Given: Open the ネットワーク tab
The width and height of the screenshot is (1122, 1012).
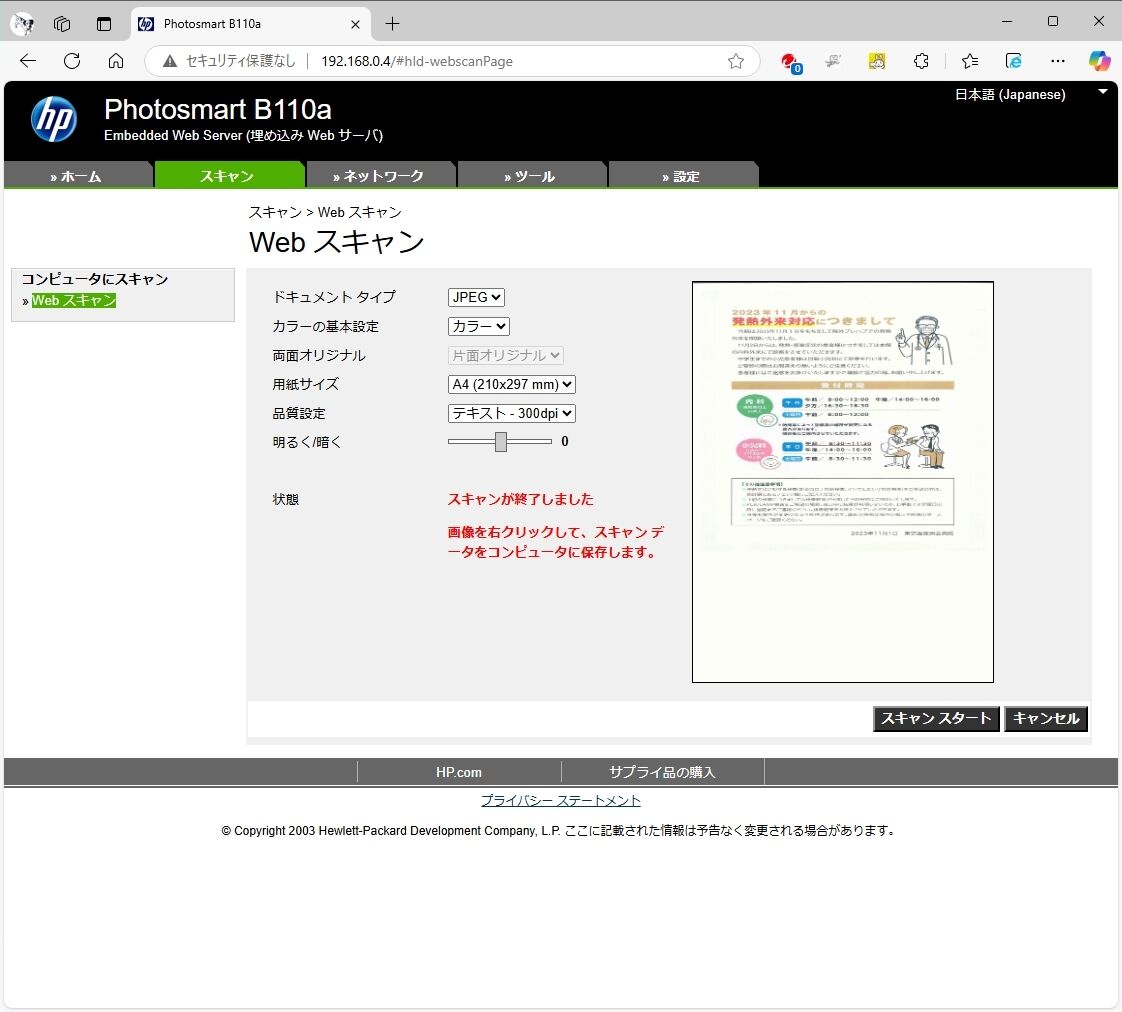Looking at the screenshot, I should tap(379, 176).
